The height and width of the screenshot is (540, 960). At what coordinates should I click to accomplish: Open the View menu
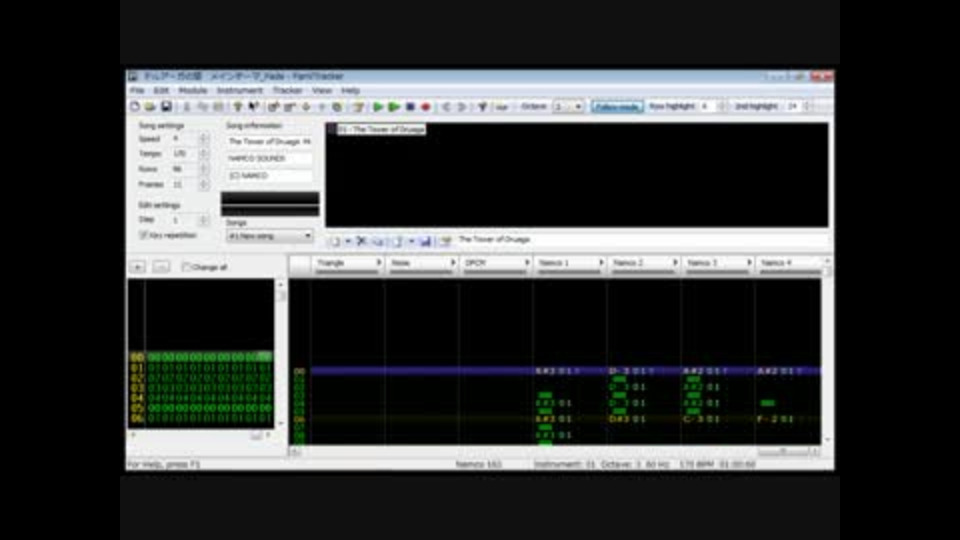pos(321,91)
